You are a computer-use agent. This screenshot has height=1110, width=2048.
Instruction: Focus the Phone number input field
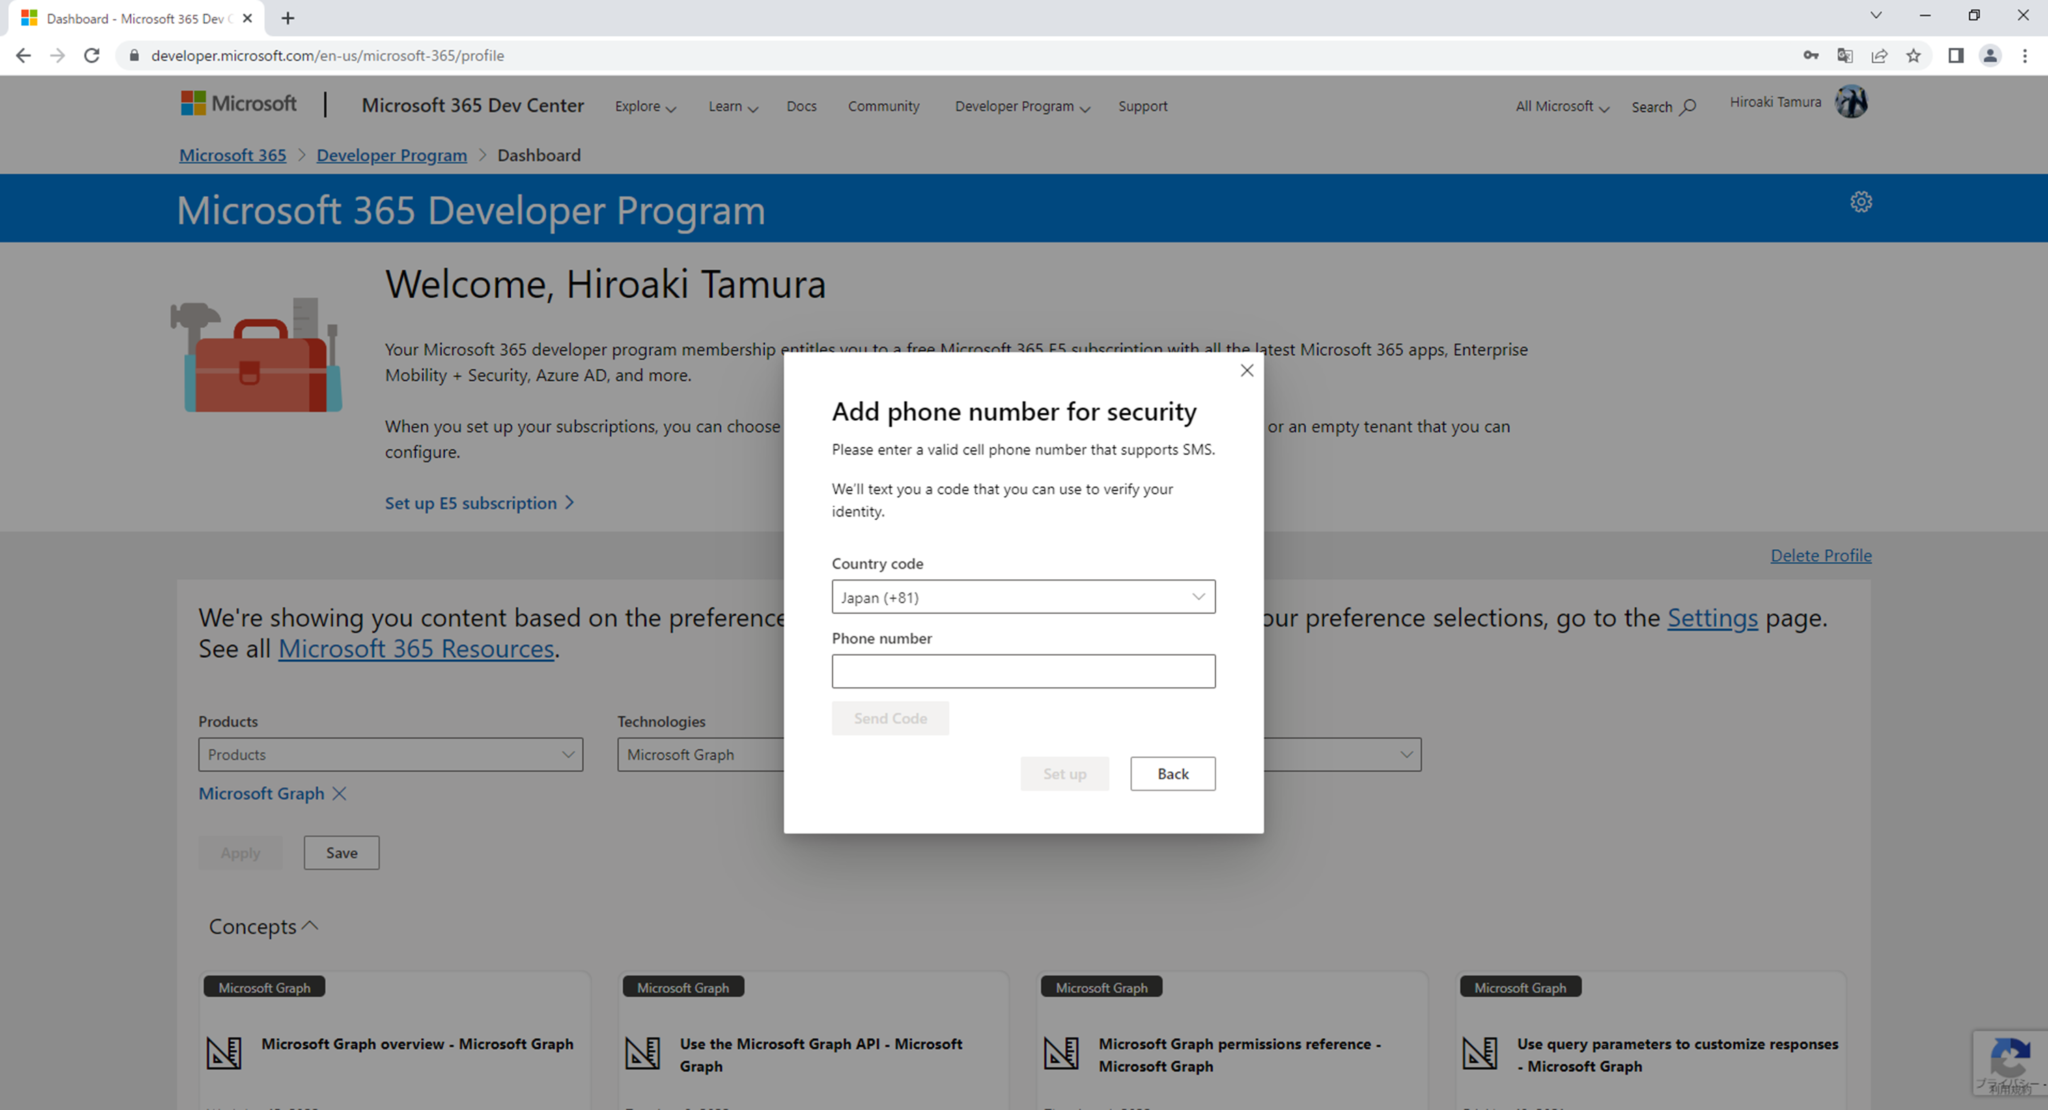pos(1023,671)
